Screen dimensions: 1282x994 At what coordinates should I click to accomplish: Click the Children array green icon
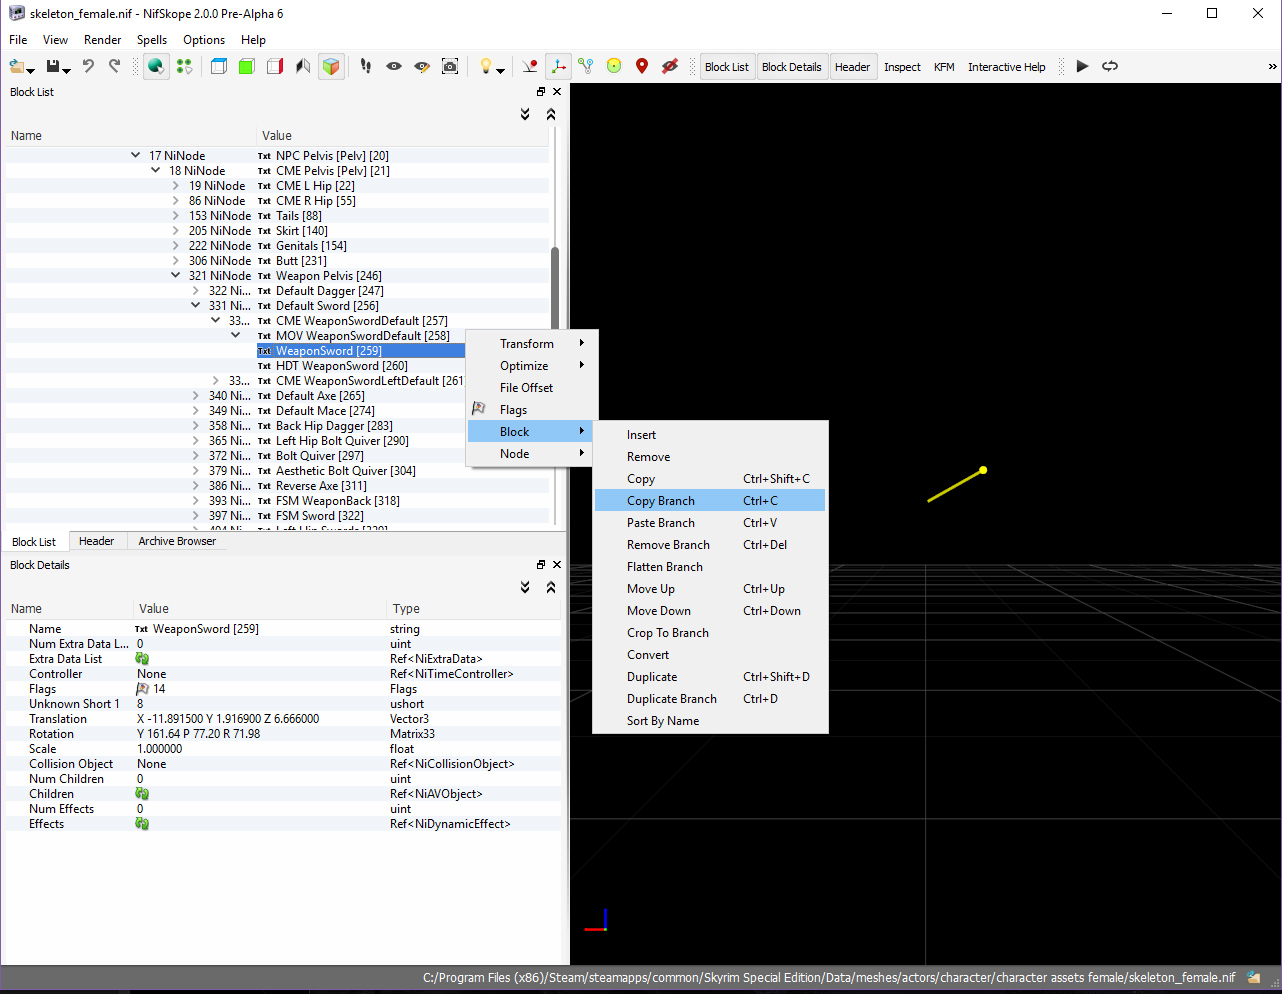[142, 794]
